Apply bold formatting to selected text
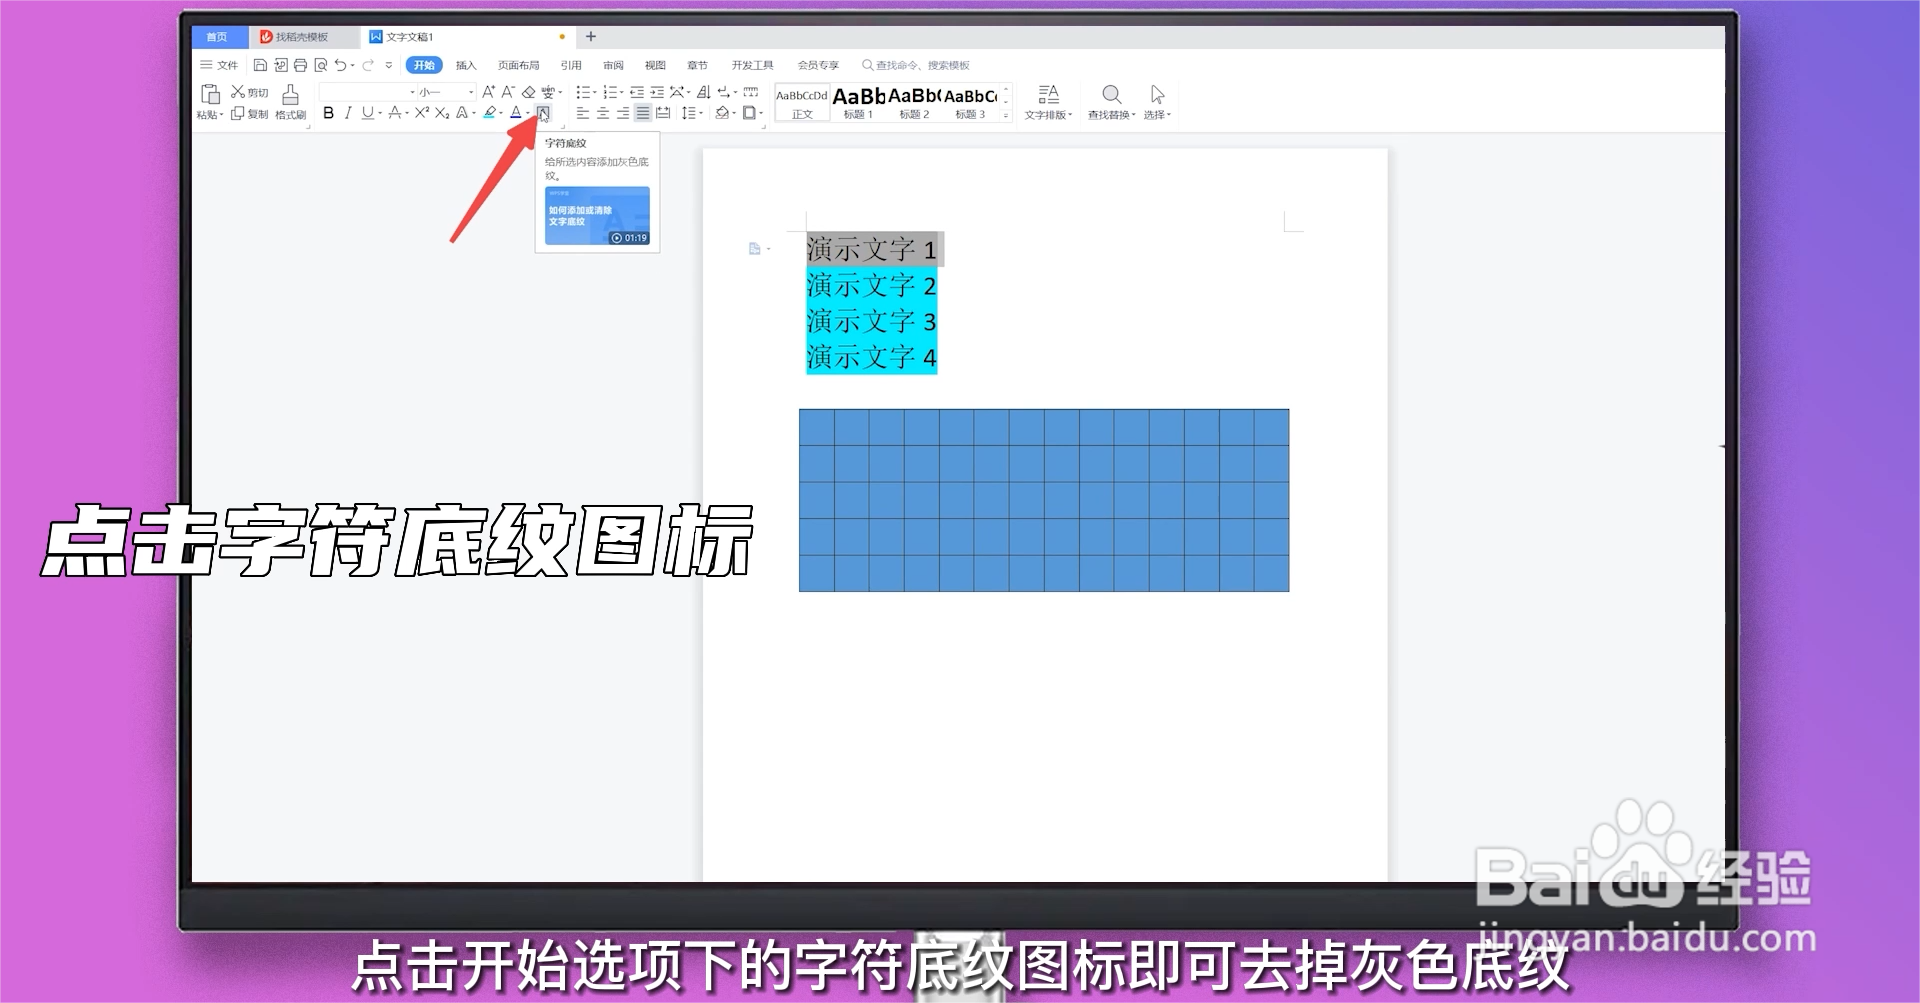 click(x=328, y=114)
